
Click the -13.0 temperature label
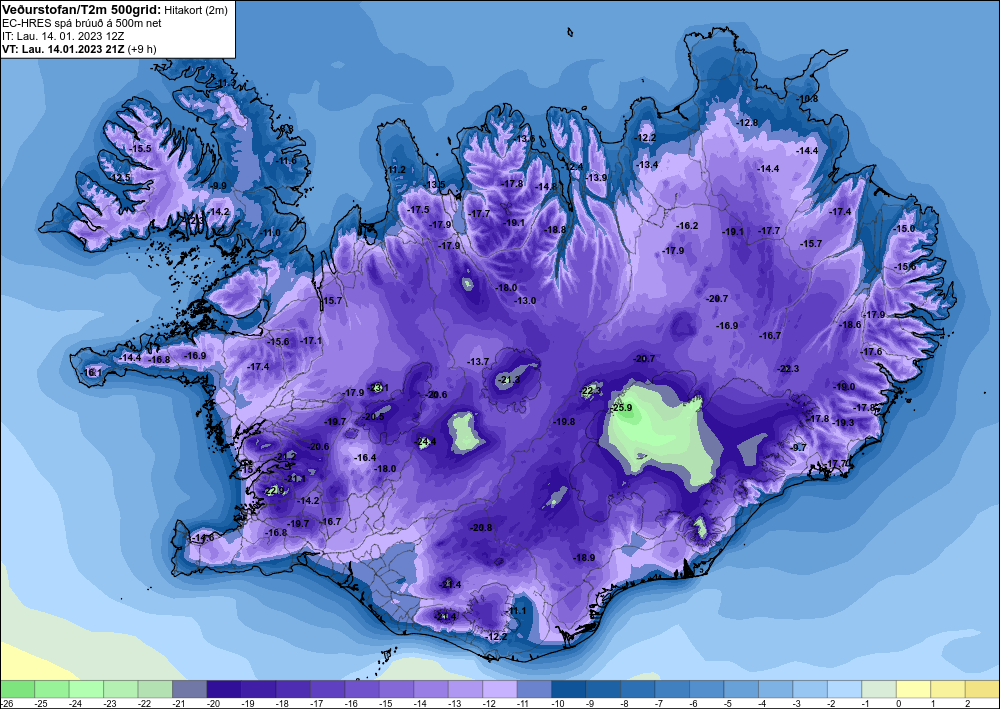(526, 300)
